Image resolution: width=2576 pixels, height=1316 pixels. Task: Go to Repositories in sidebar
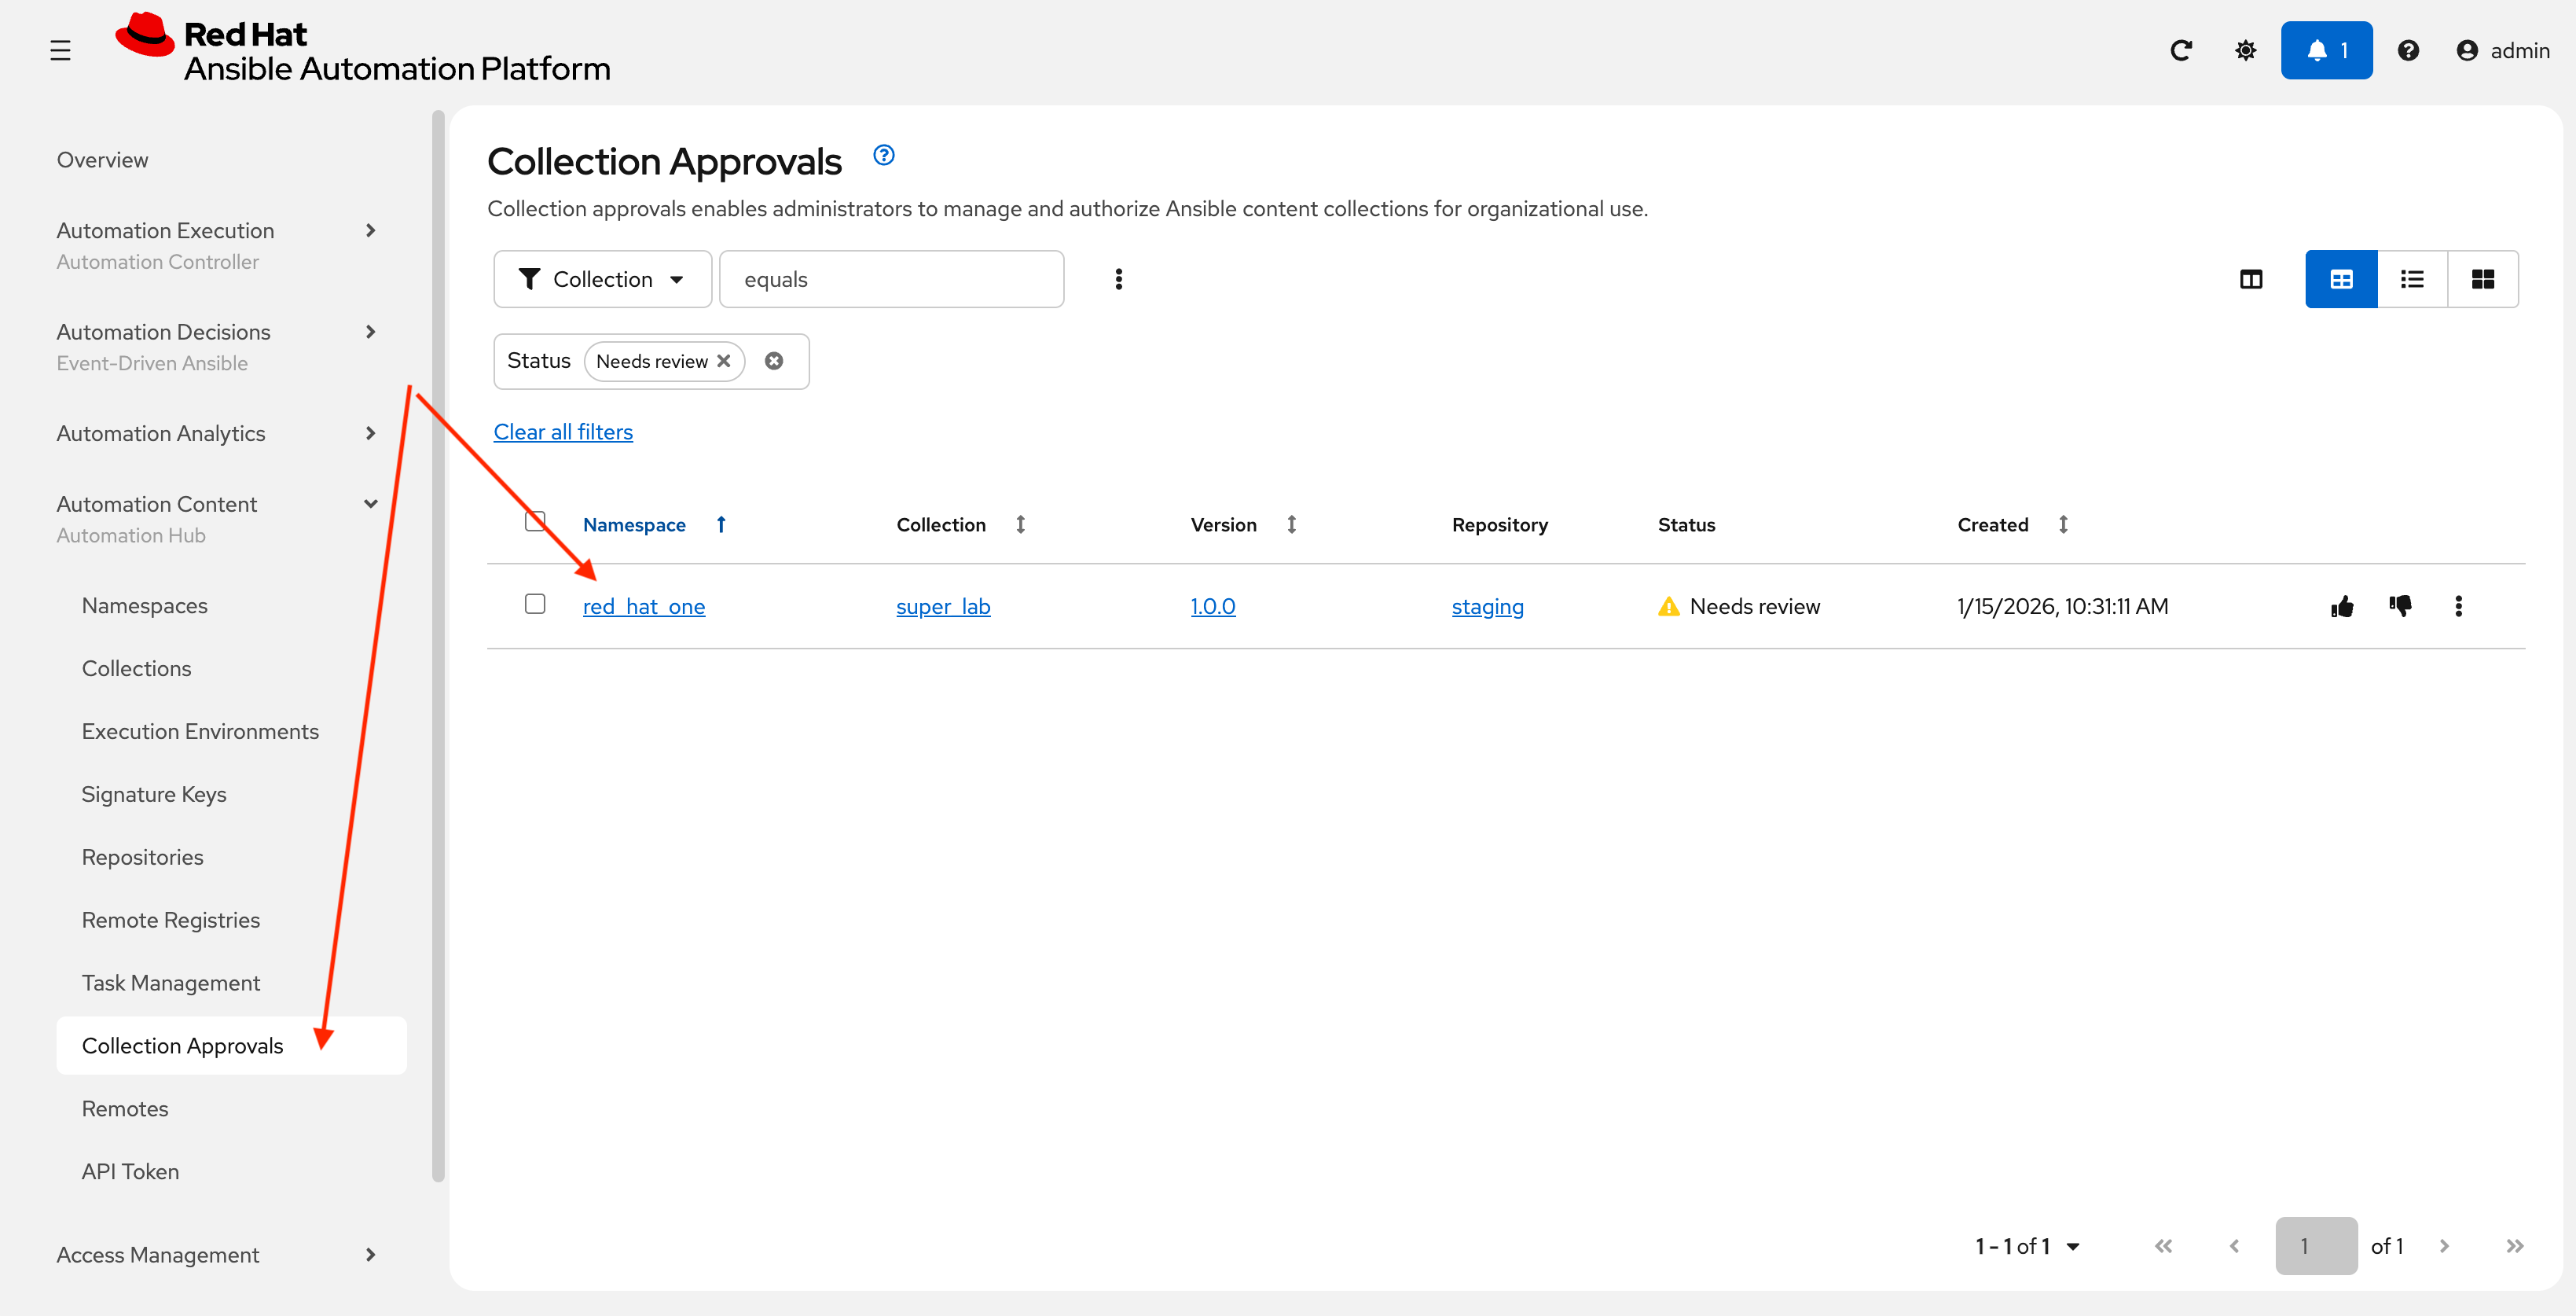point(143,857)
